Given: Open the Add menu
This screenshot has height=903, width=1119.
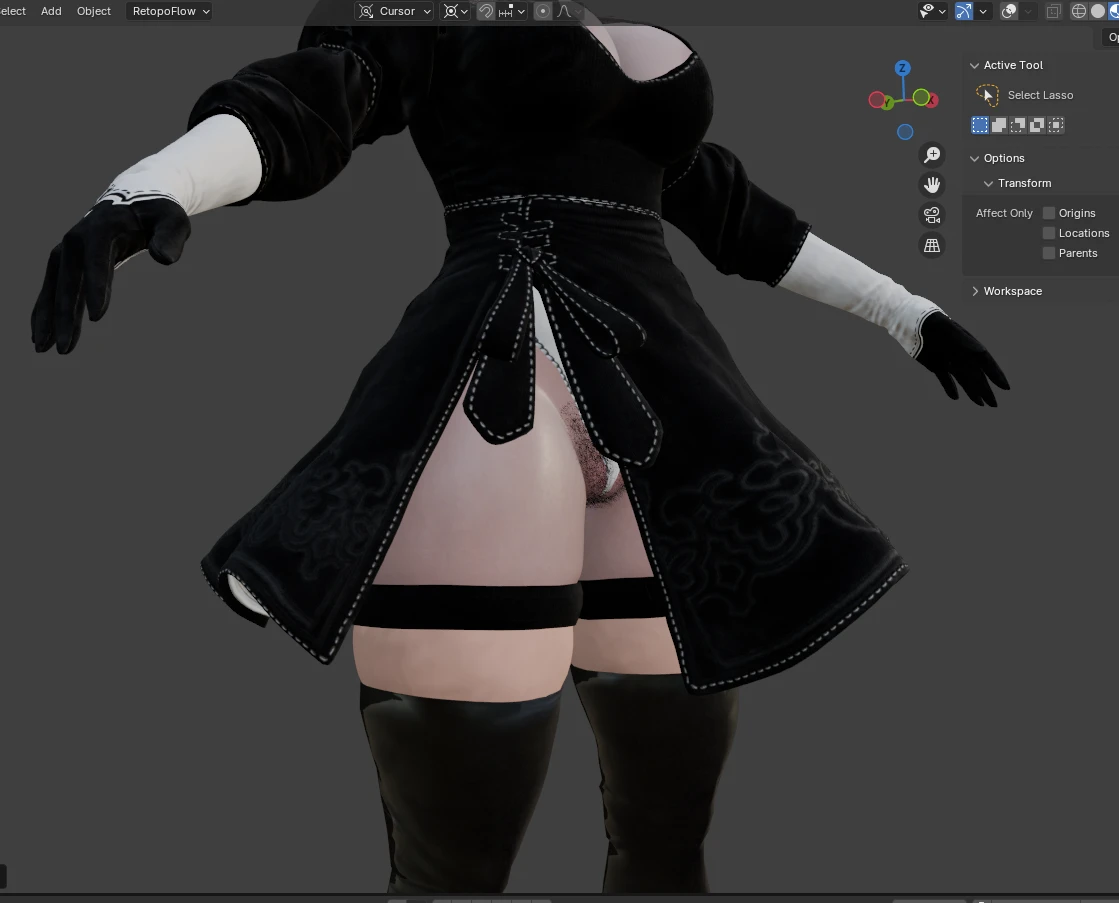Looking at the screenshot, I should coord(51,11).
